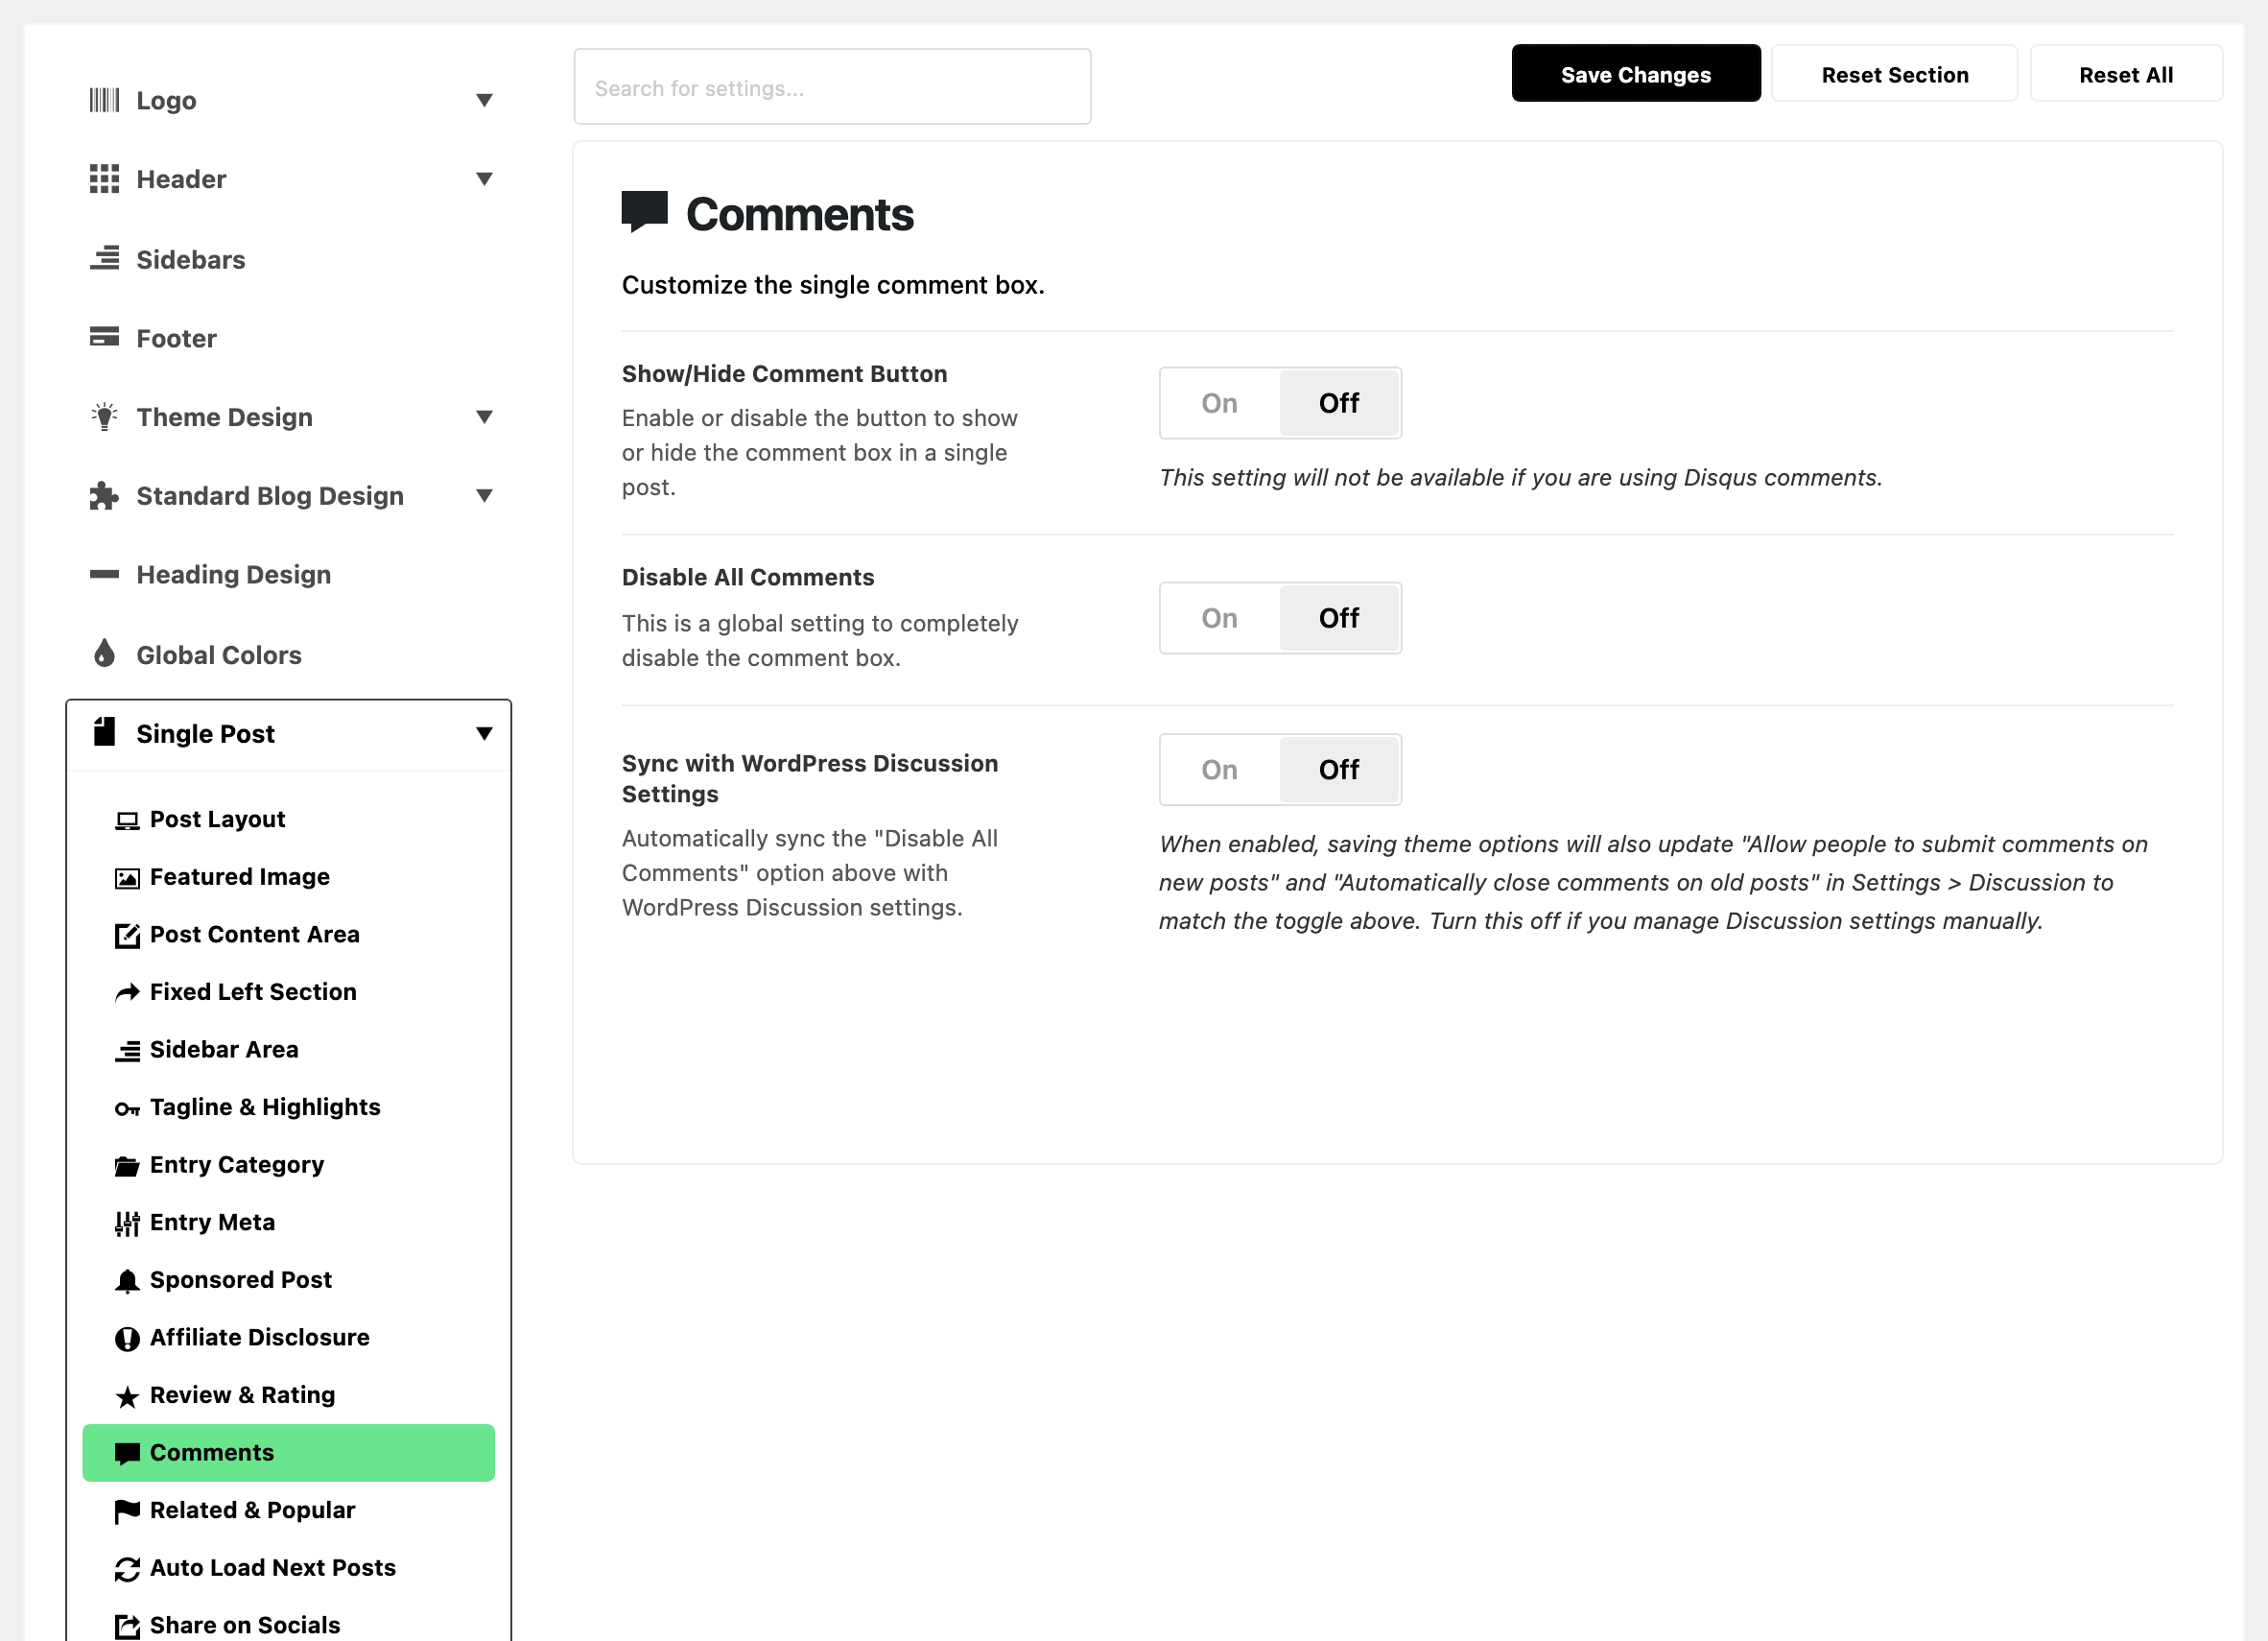Click the Sidebars icon in the menu
The image size is (2268, 1641).
pyautogui.click(x=104, y=259)
